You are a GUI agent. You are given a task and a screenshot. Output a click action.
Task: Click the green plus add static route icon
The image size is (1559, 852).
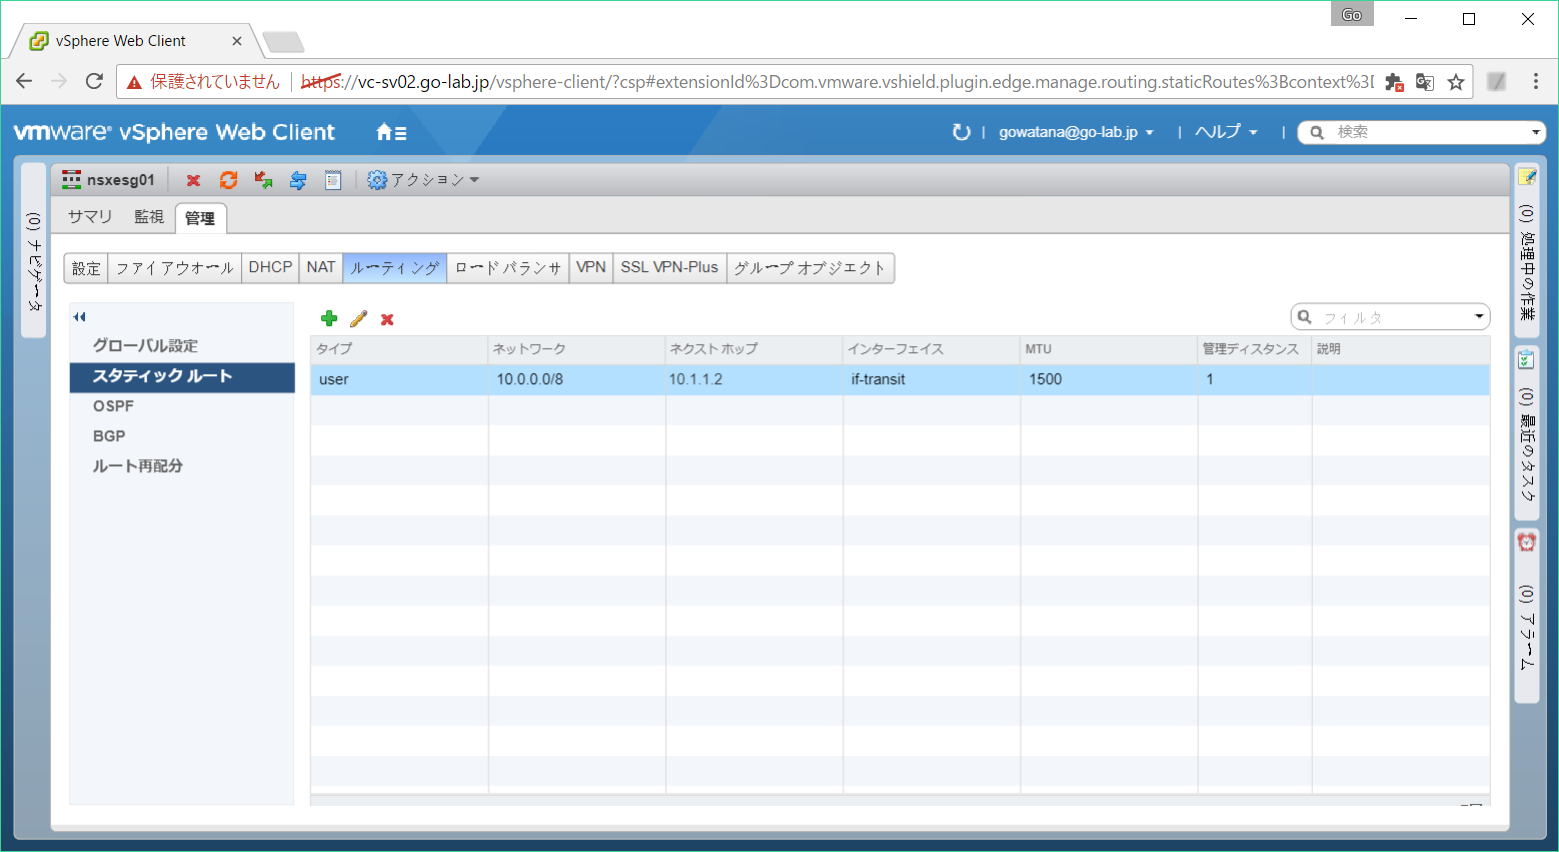pyautogui.click(x=329, y=319)
